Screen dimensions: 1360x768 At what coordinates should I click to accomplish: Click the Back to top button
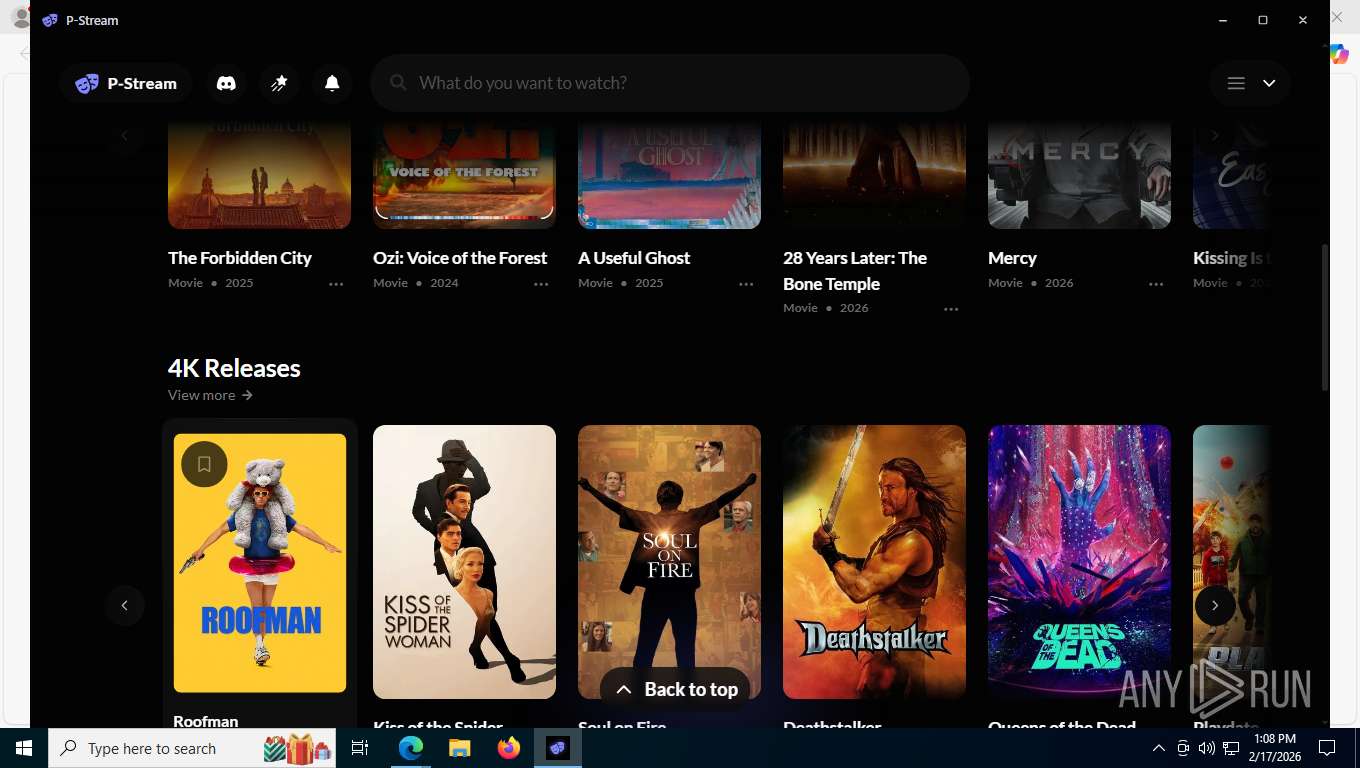675,689
